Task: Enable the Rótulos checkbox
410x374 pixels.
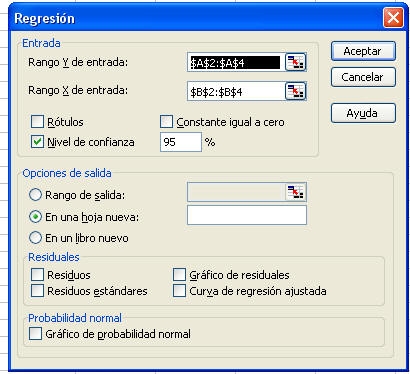Action: point(37,122)
